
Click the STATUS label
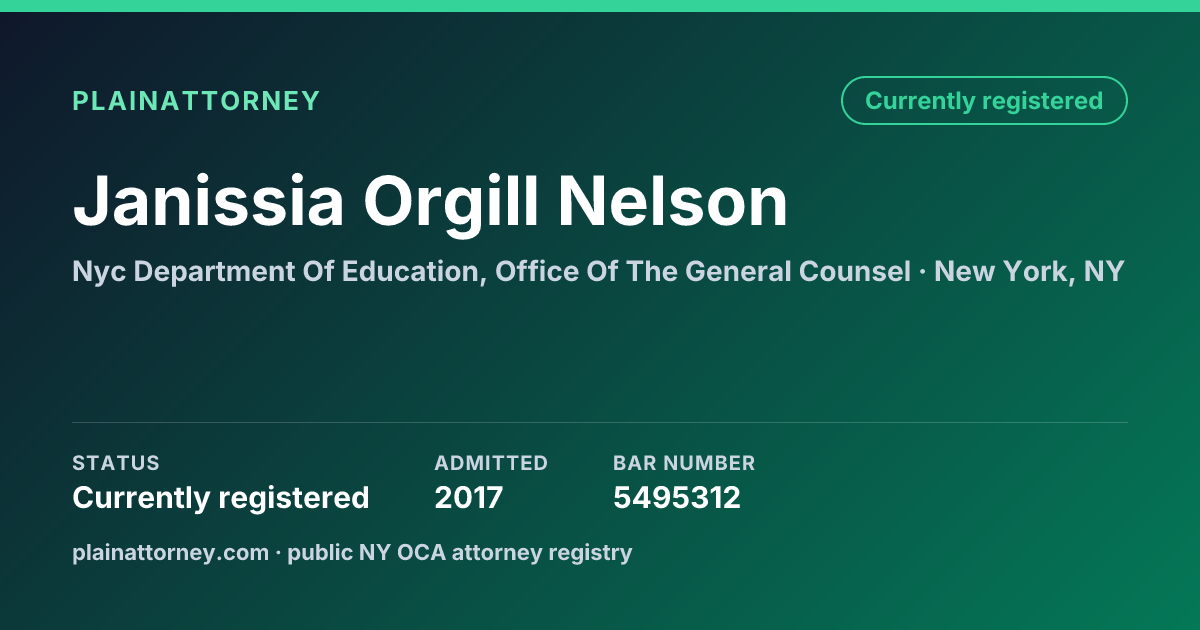coord(116,463)
